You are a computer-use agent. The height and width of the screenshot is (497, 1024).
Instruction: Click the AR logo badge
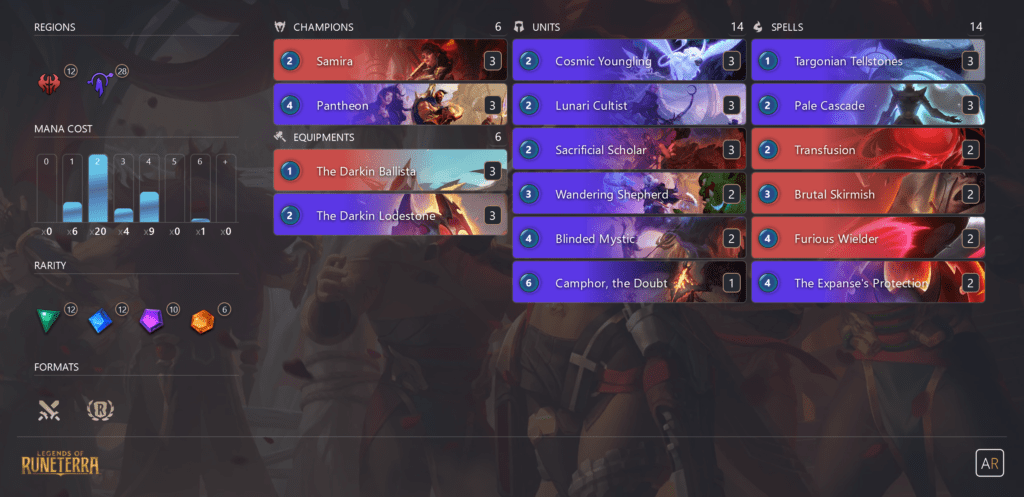tap(989, 463)
